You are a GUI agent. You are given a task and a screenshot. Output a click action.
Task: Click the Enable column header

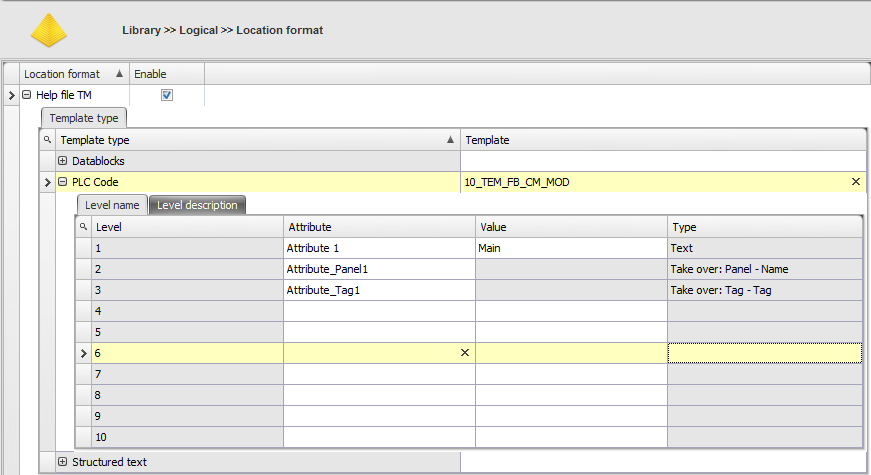[167, 74]
